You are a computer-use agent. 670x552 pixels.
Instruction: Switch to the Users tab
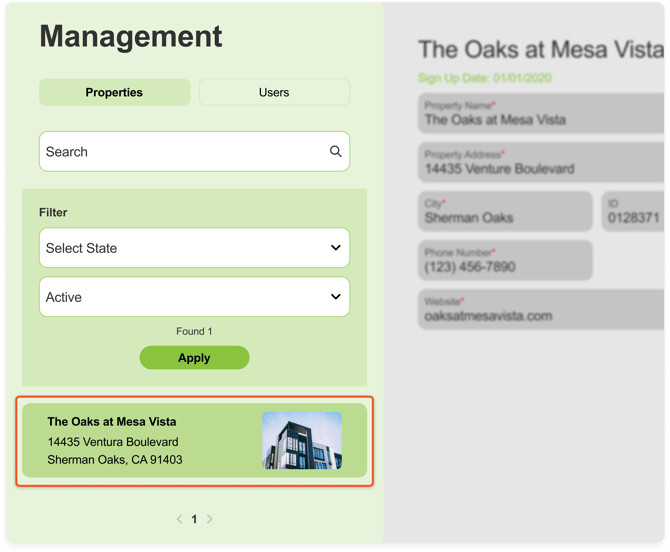274,92
